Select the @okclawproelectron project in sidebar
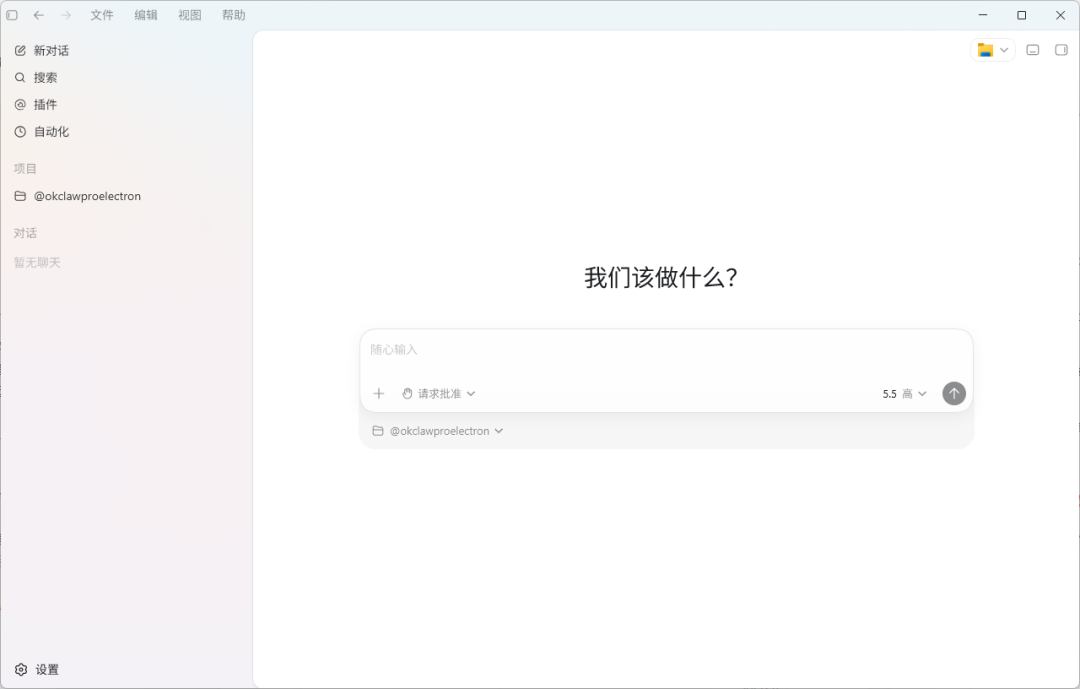The image size is (1080, 689). coord(78,196)
